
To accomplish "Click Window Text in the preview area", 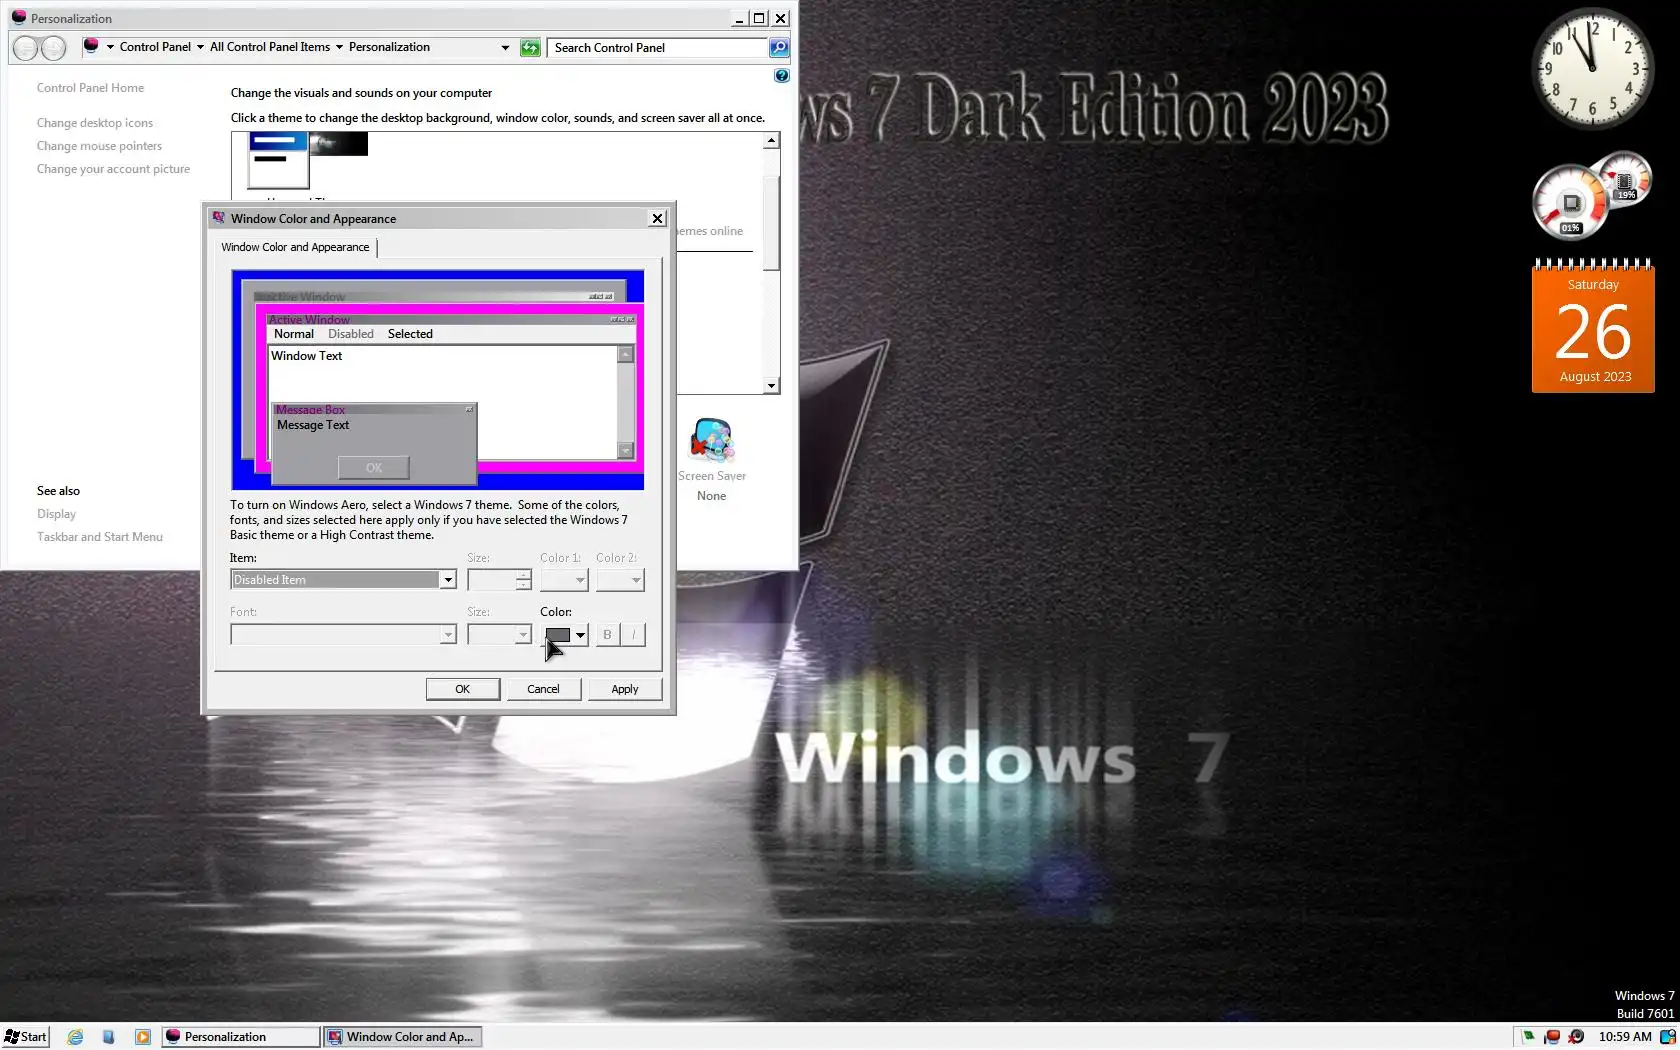I will [x=306, y=356].
